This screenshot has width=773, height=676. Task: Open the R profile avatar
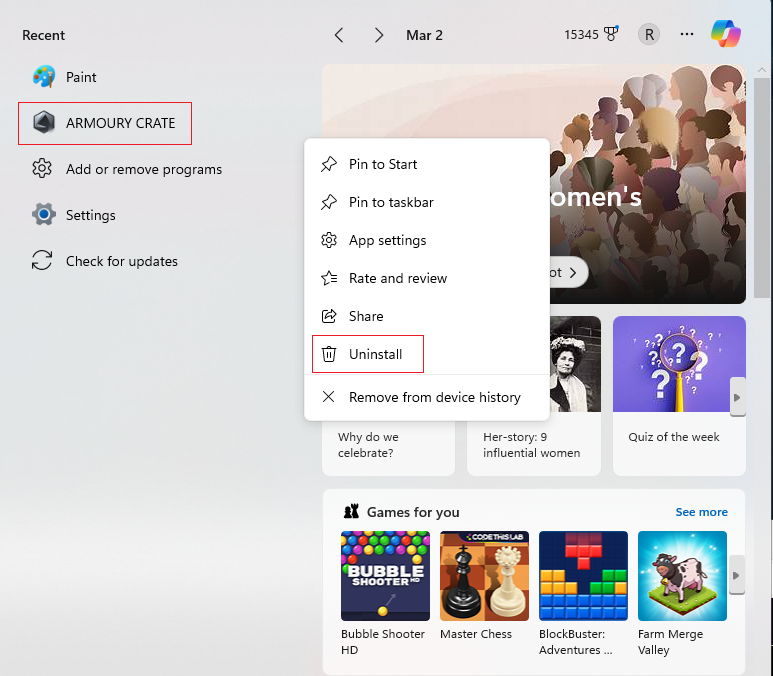(649, 34)
